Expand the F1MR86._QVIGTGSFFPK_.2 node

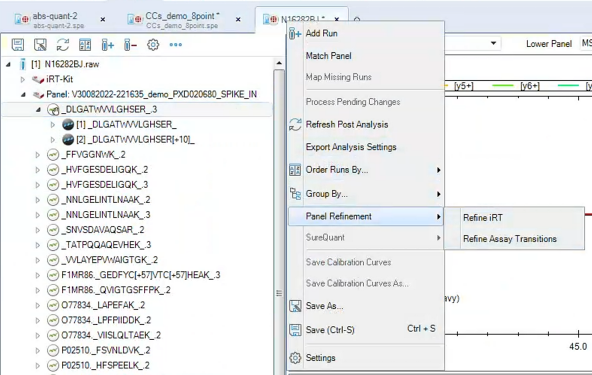pyautogui.click(x=38, y=290)
